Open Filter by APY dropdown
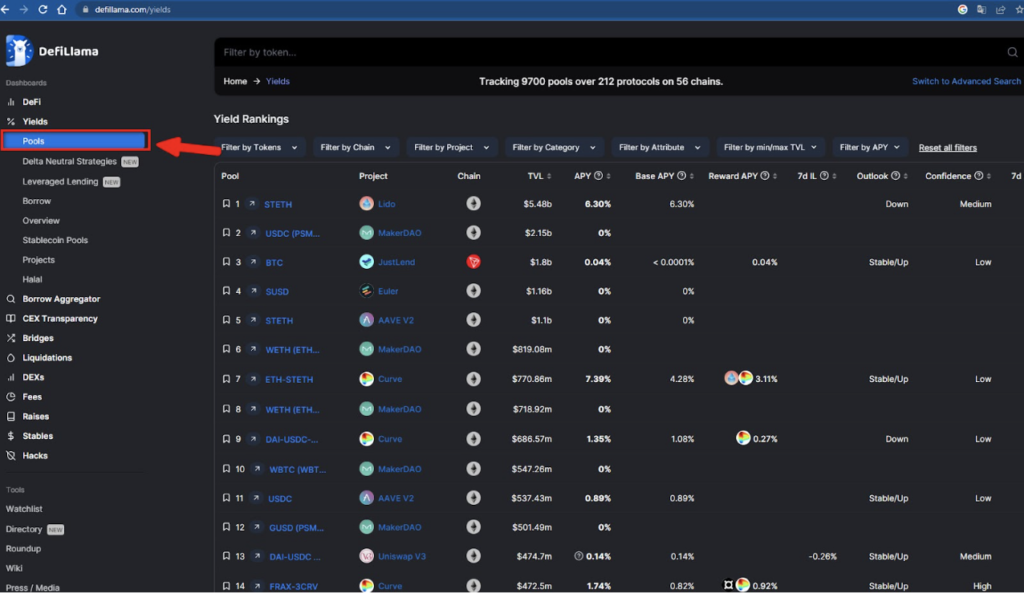 869,148
